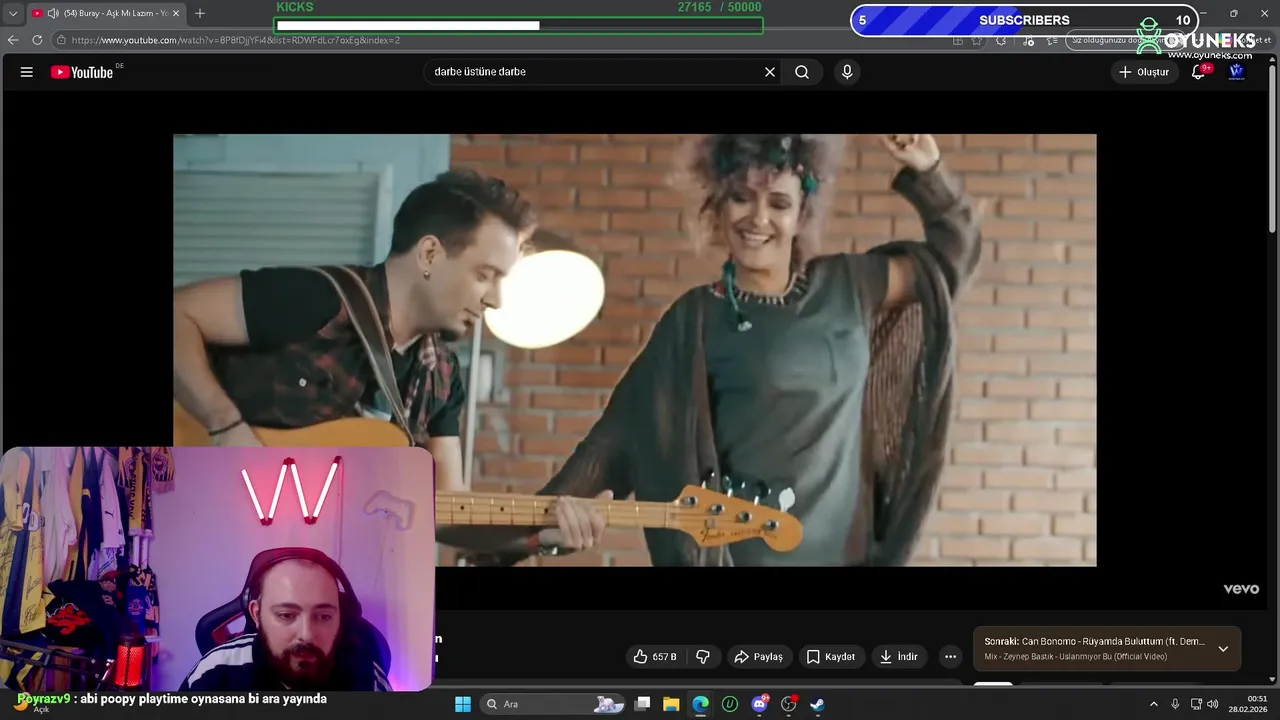The image size is (1280, 720).
Task: Reload the page with the refresh icon
Action: [37, 40]
